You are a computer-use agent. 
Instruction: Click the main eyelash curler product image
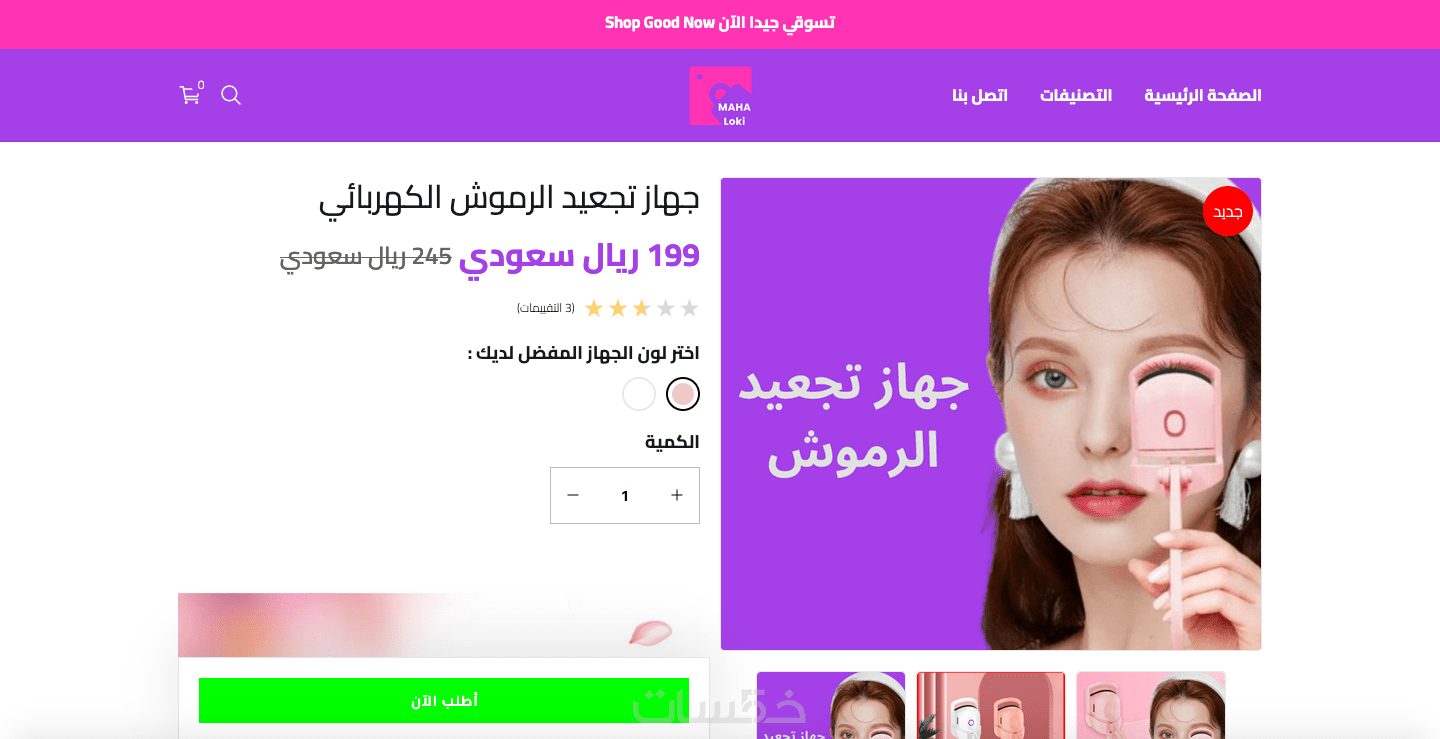(991, 414)
